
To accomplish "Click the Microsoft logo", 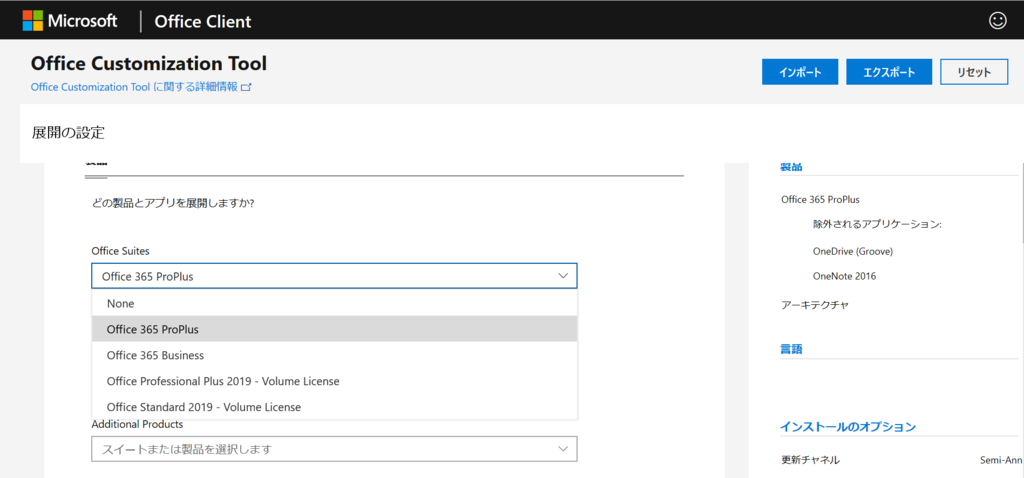I will [x=71, y=21].
